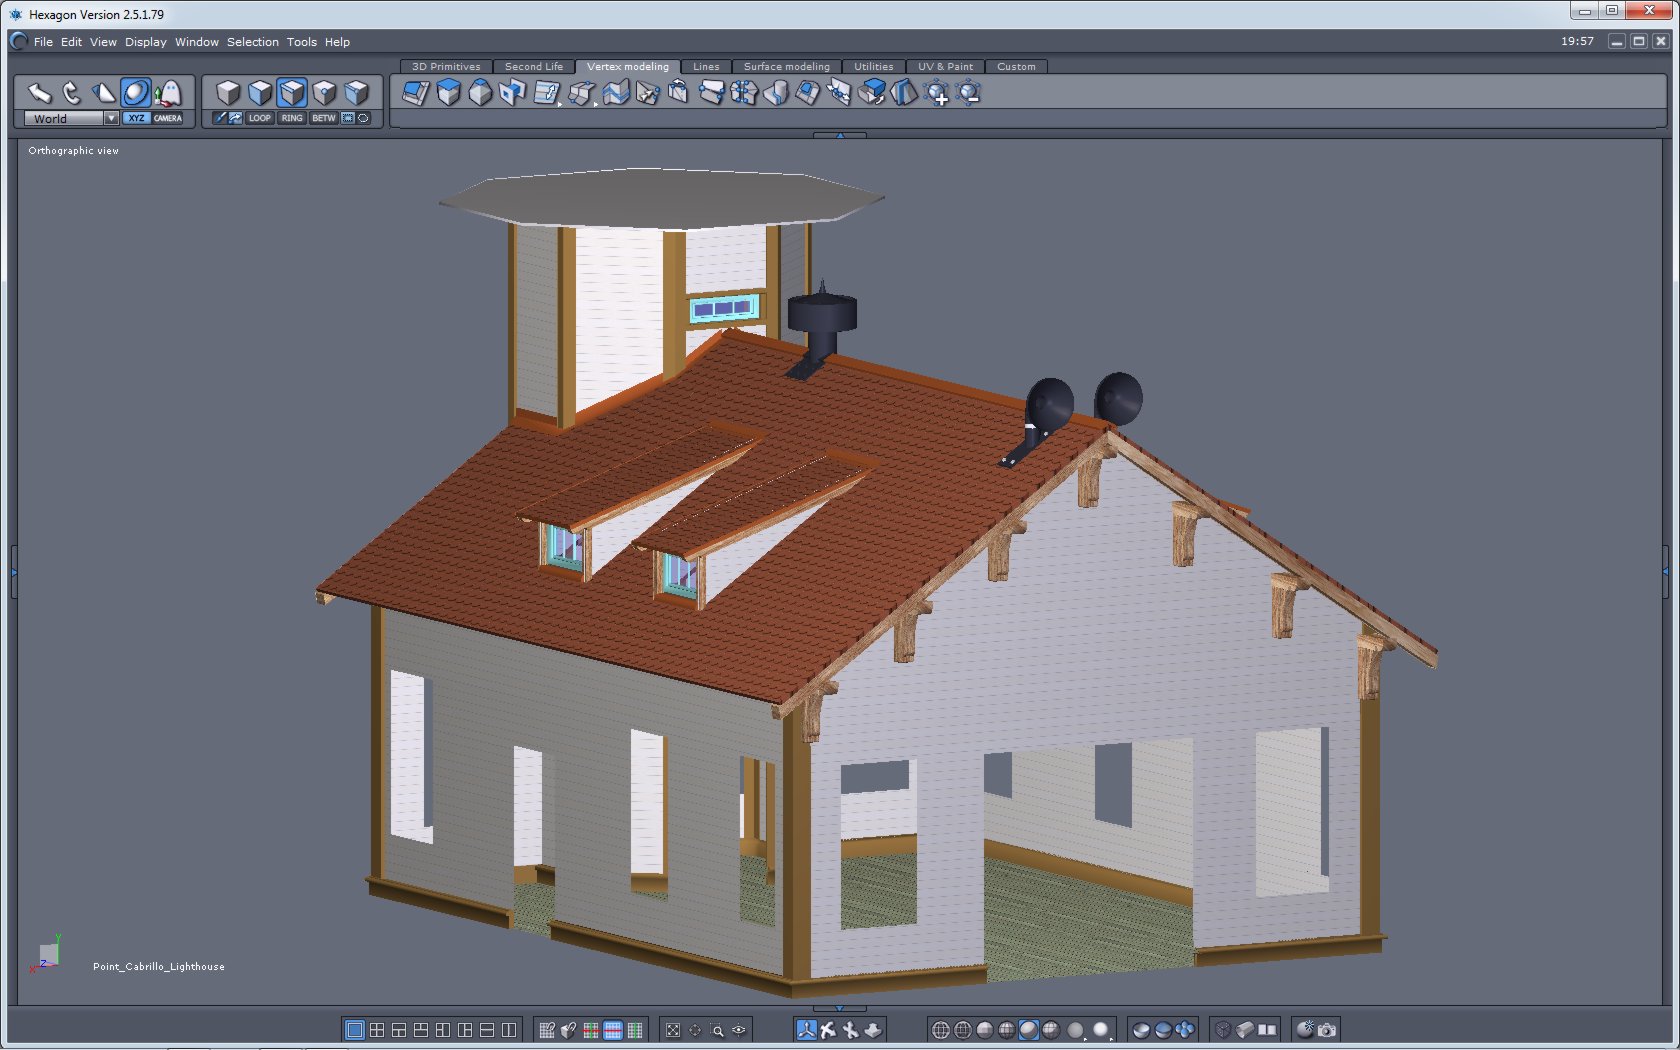
Task: Switch to object selection mode cube
Action: 228,93
